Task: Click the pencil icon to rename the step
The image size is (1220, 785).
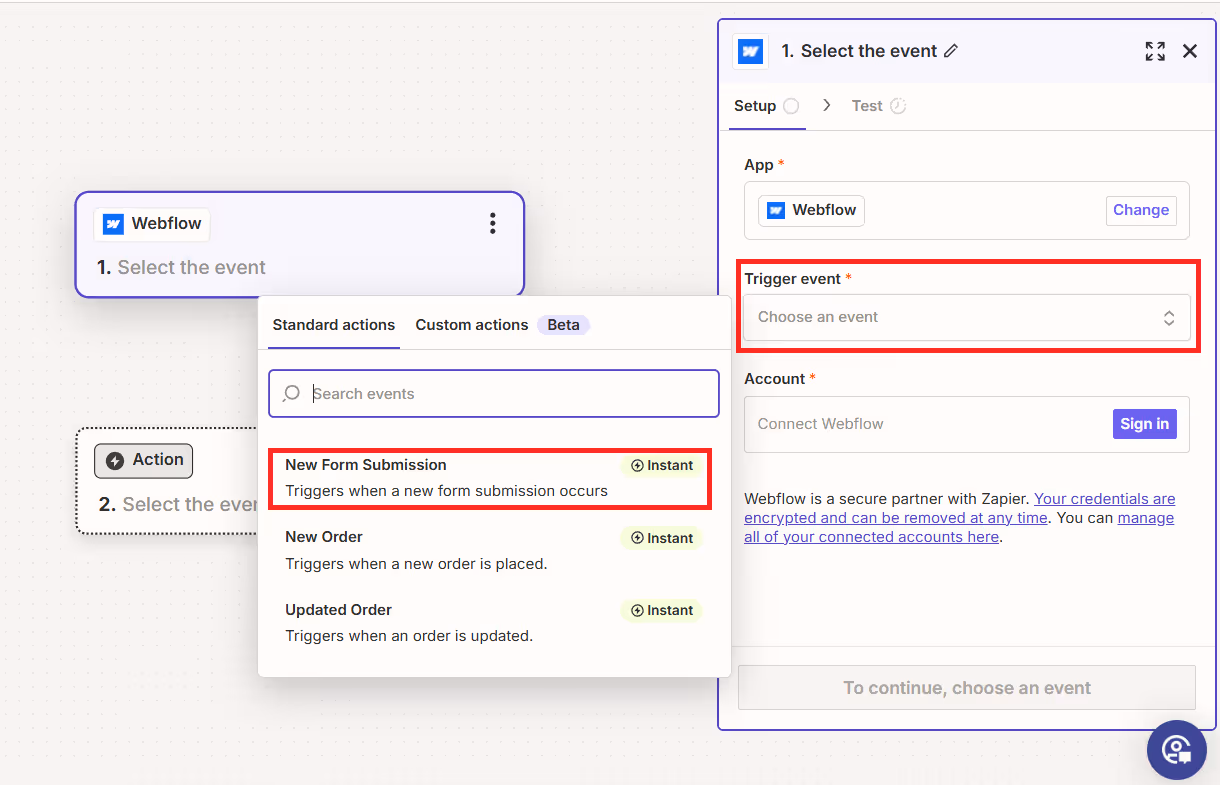Action: [951, 51]
